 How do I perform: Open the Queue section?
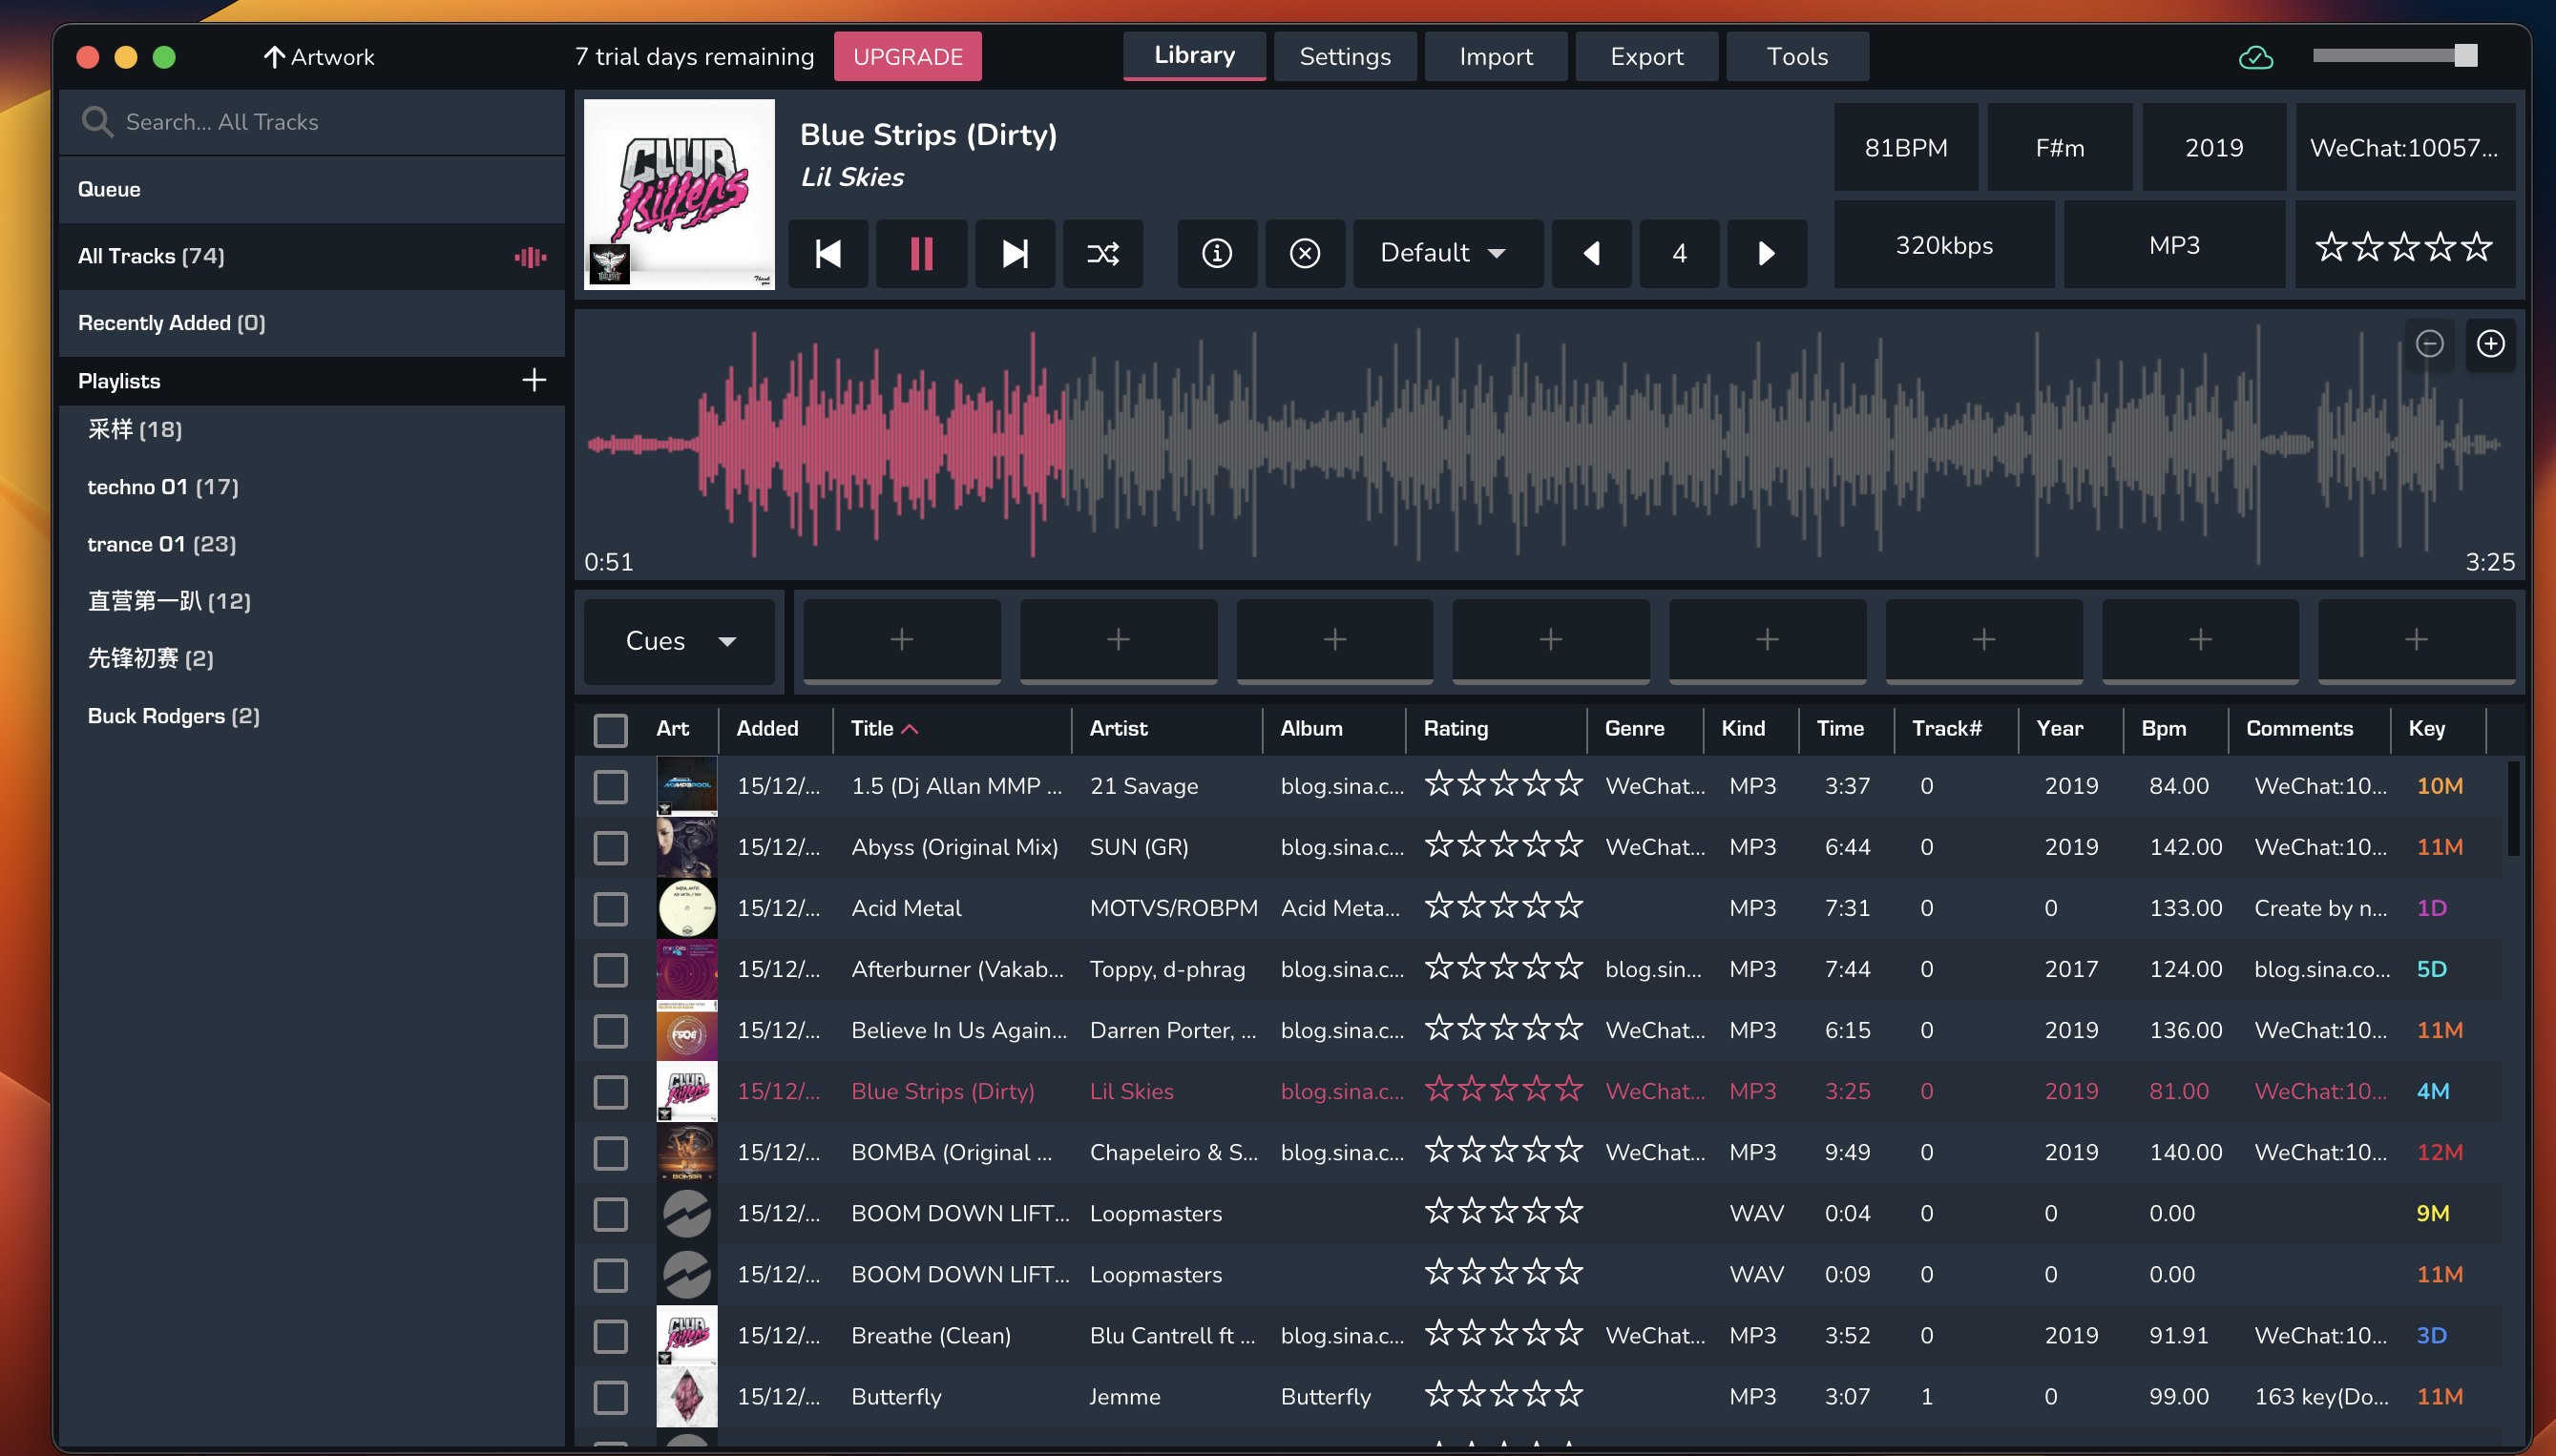point(312,189)
